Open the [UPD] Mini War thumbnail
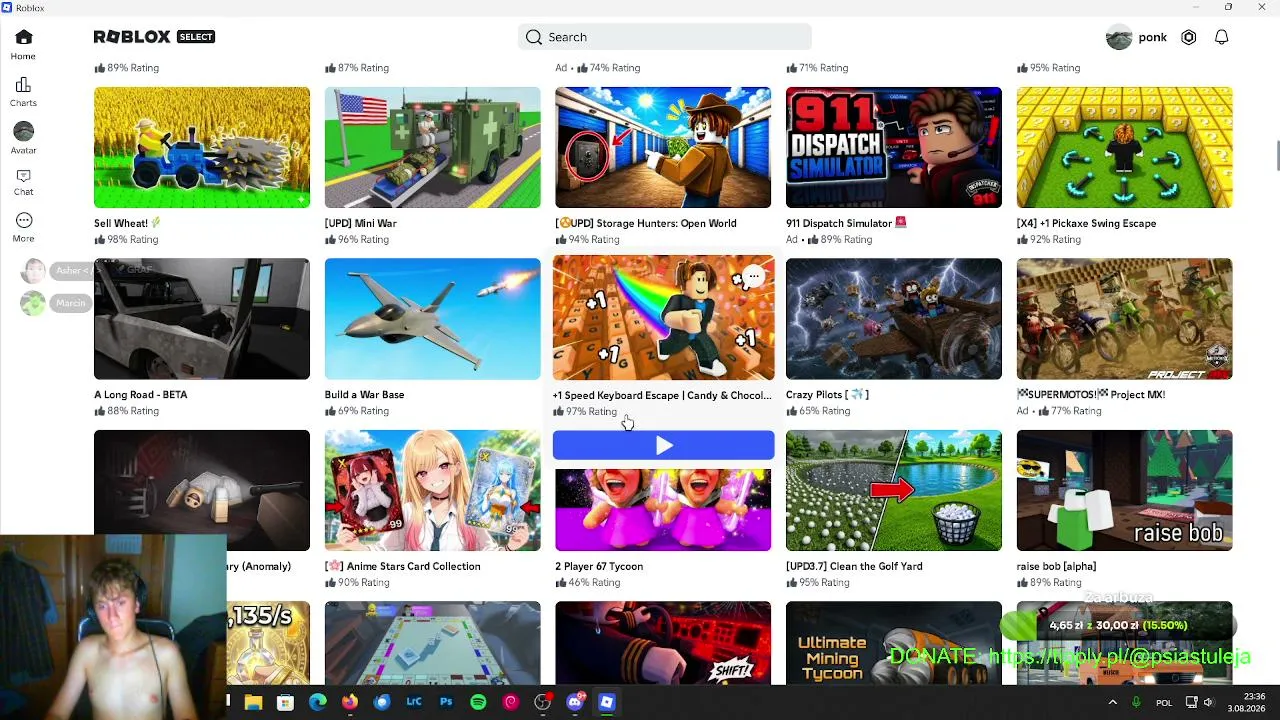The height and width of the screenshot is (720, 1280). (432, 147)
